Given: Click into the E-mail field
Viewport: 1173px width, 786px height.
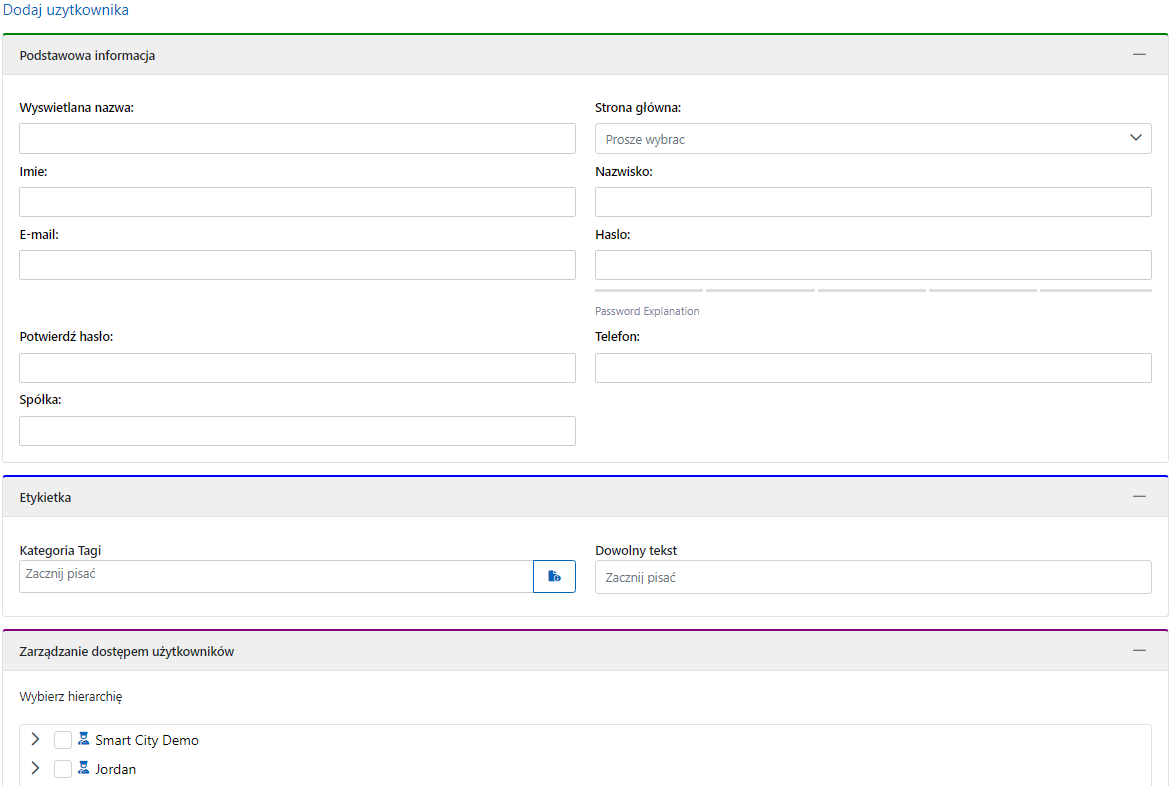Looking at the screenshot, I should point(297,265).
